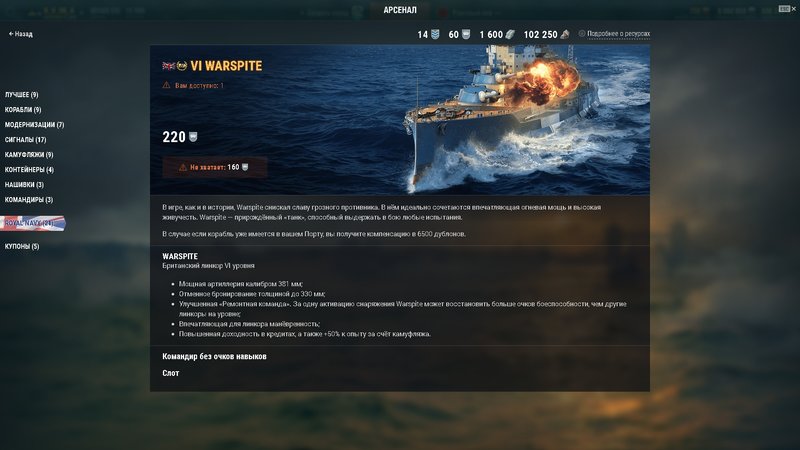Open the Лучшее (9) category
Screen dimensions: 800x450
pyautogui.click(x=21, y=95)
